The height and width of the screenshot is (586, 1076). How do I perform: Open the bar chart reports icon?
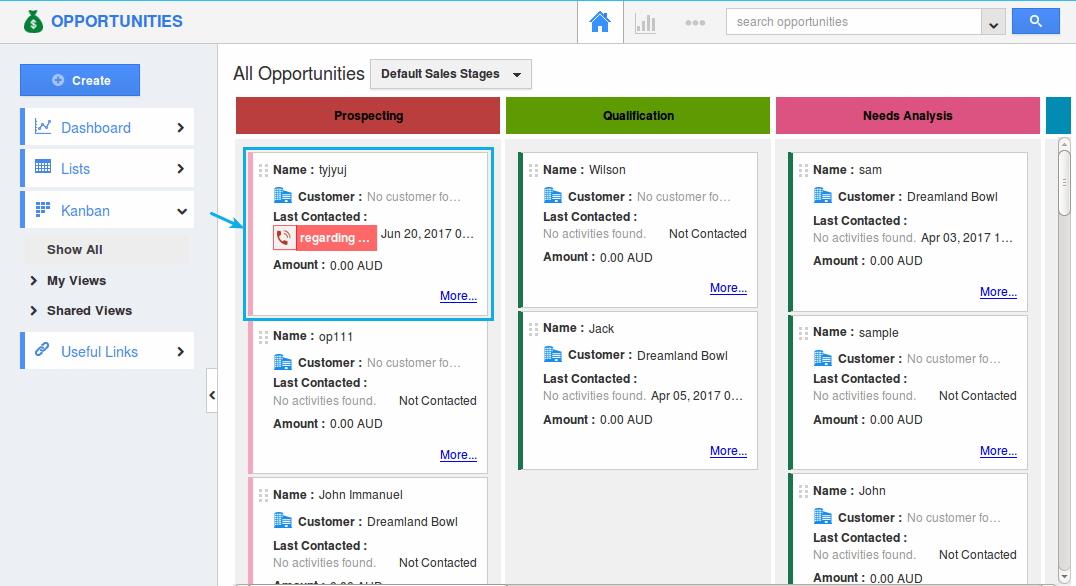[x=645, y=22]
